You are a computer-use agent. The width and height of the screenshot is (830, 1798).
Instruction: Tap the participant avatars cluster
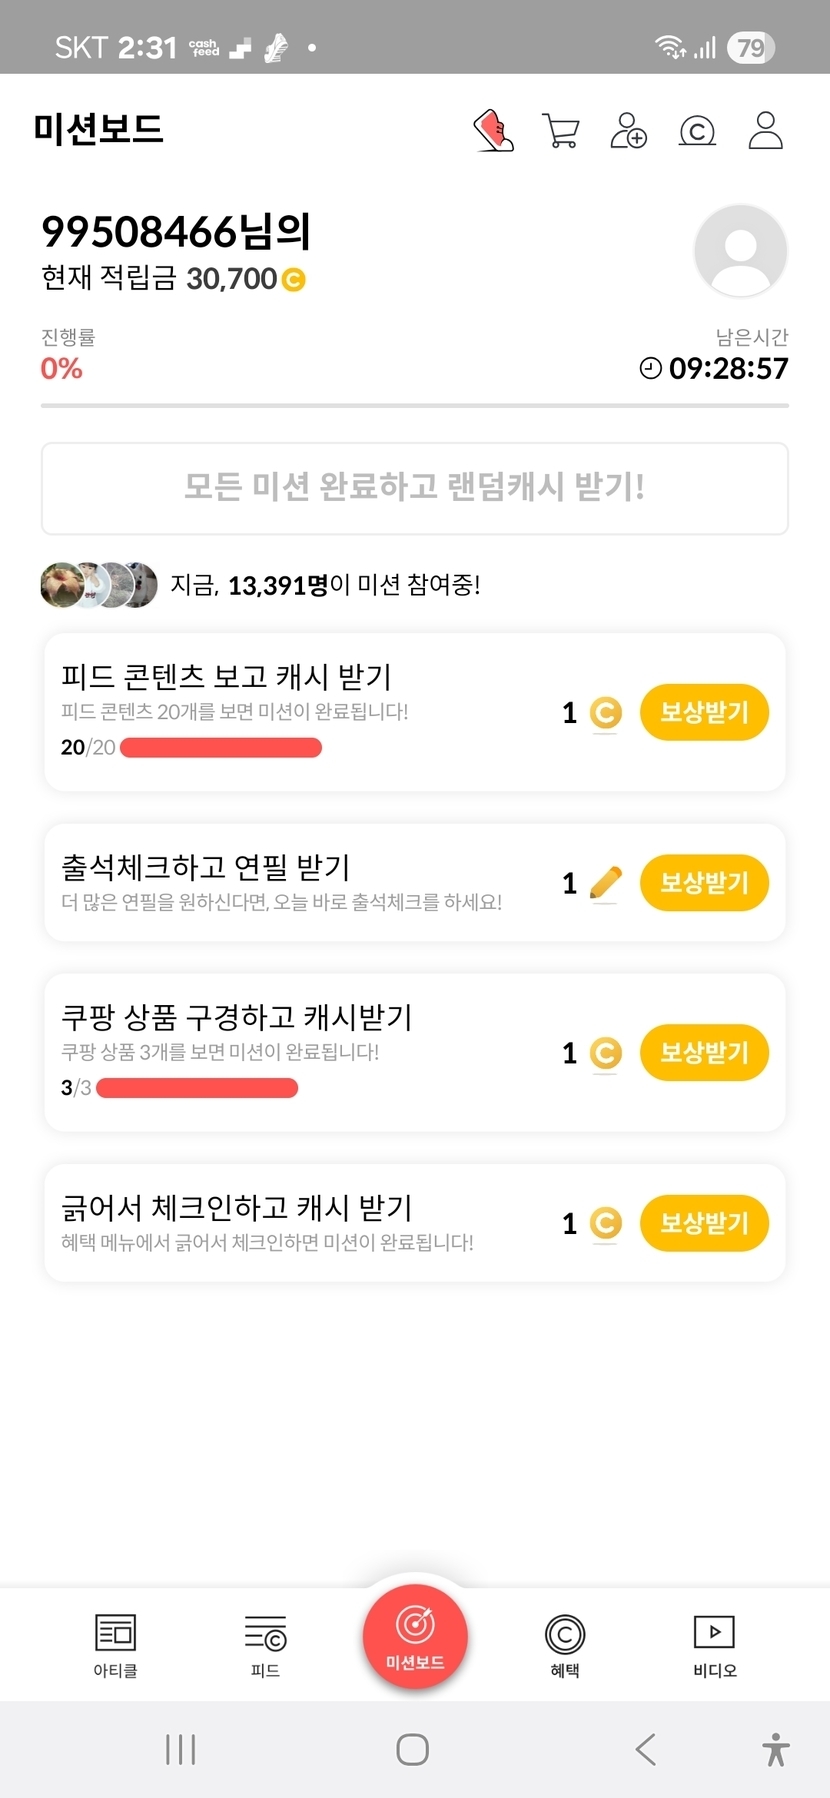click(99, 585)
